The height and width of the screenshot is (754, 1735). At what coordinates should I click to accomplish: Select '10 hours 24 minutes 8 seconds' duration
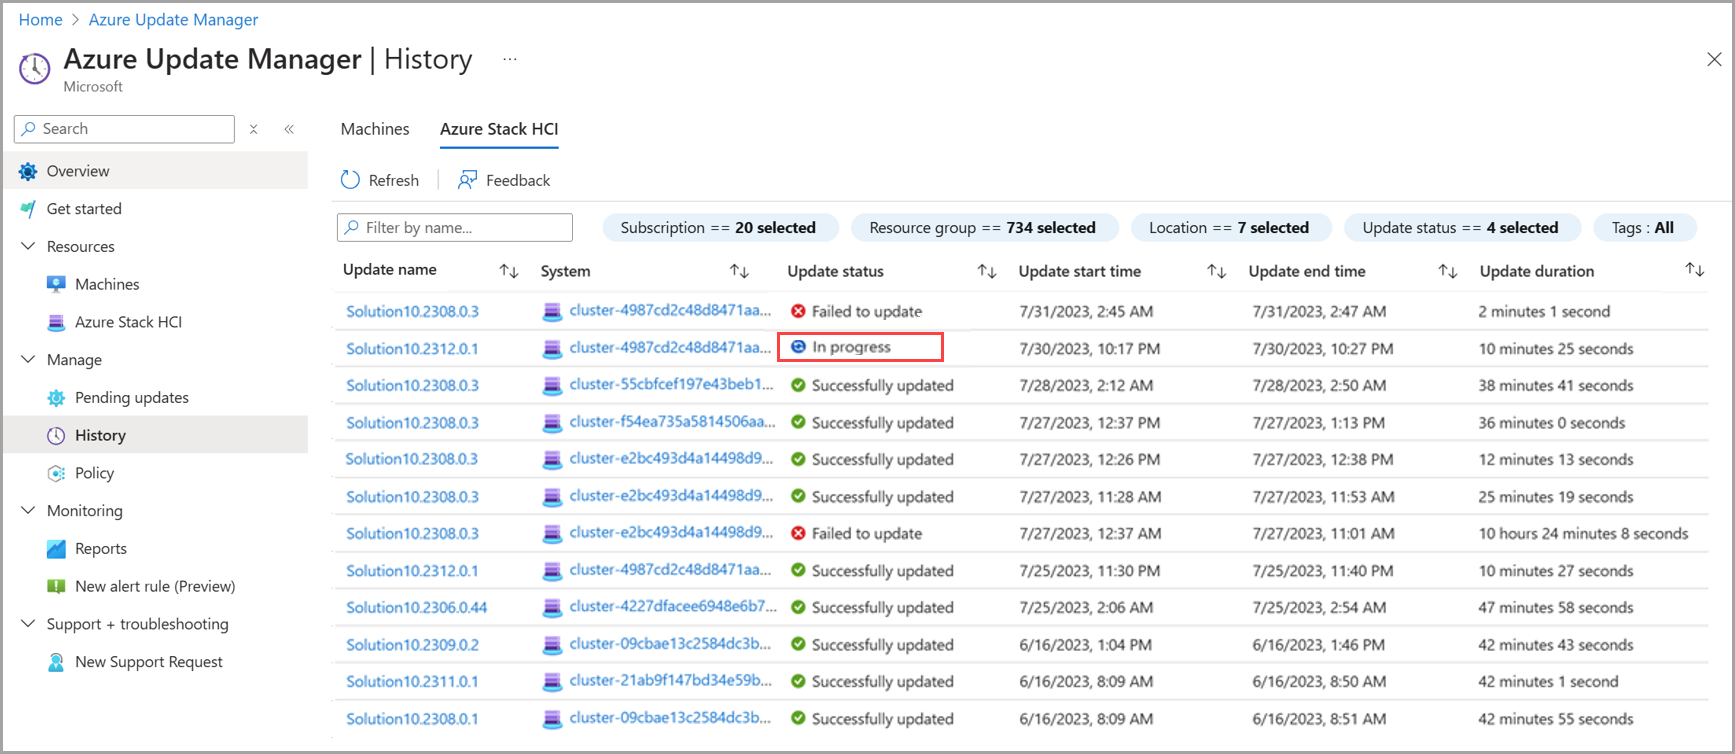click(x=1583, y=534)
